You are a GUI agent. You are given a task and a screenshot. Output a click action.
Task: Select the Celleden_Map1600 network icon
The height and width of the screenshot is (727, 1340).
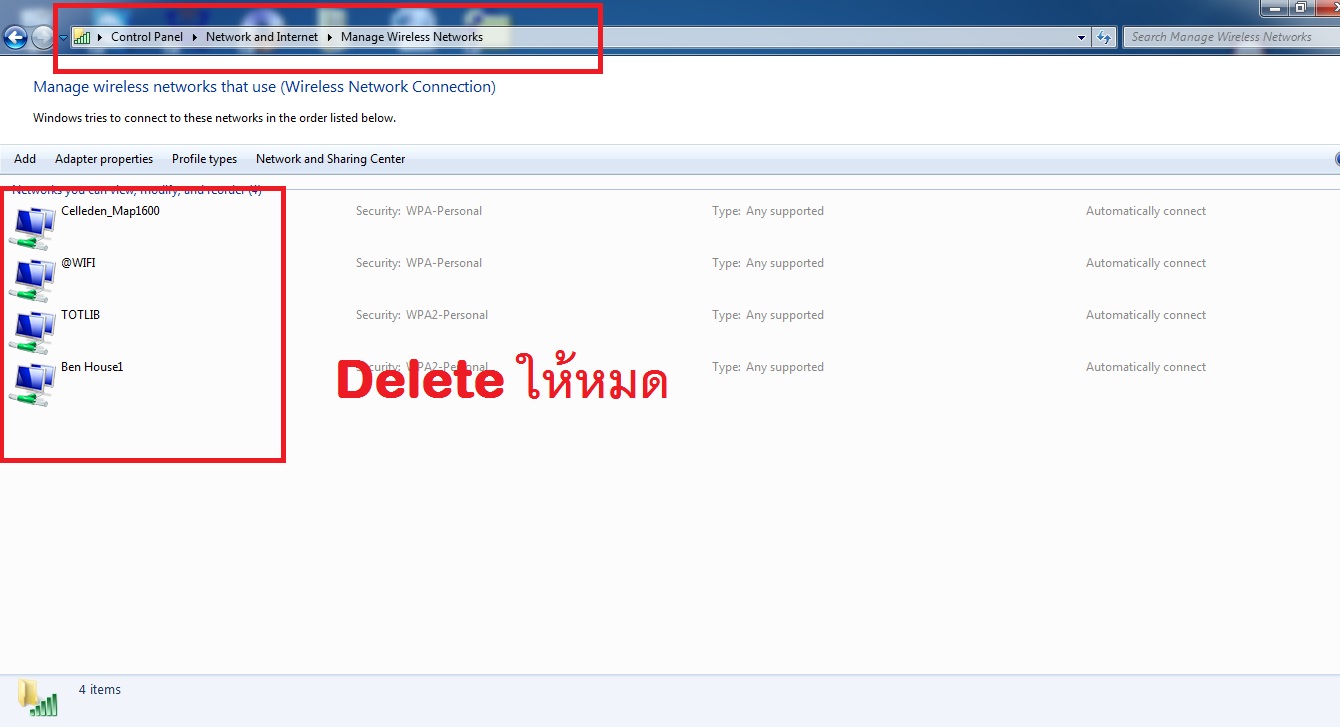pyautogui.click(x=32, y=228)
